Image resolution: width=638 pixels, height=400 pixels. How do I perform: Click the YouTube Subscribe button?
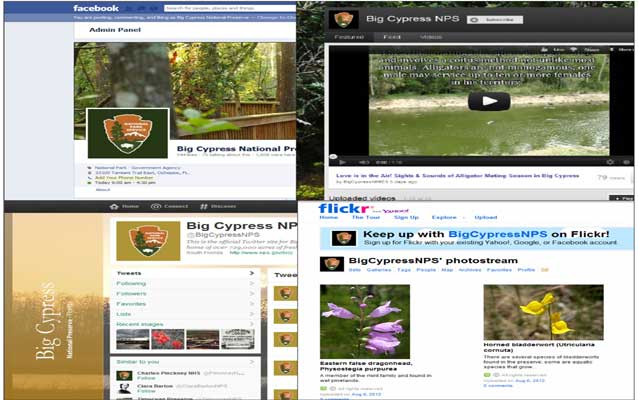495,20
